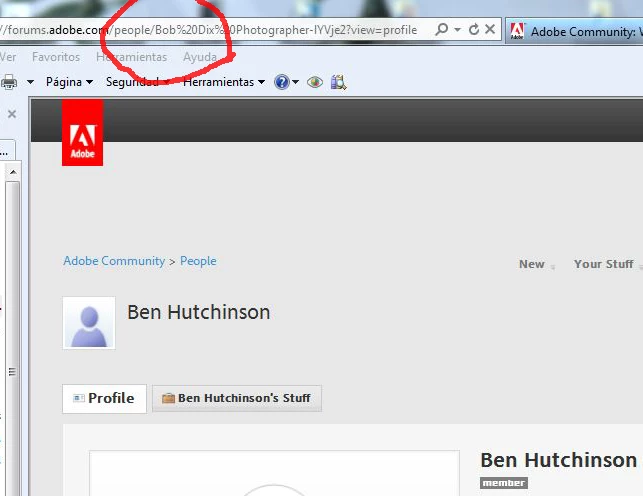
Task: Click Ben Hutchinson's avatar image
Action: pos(89,323)
